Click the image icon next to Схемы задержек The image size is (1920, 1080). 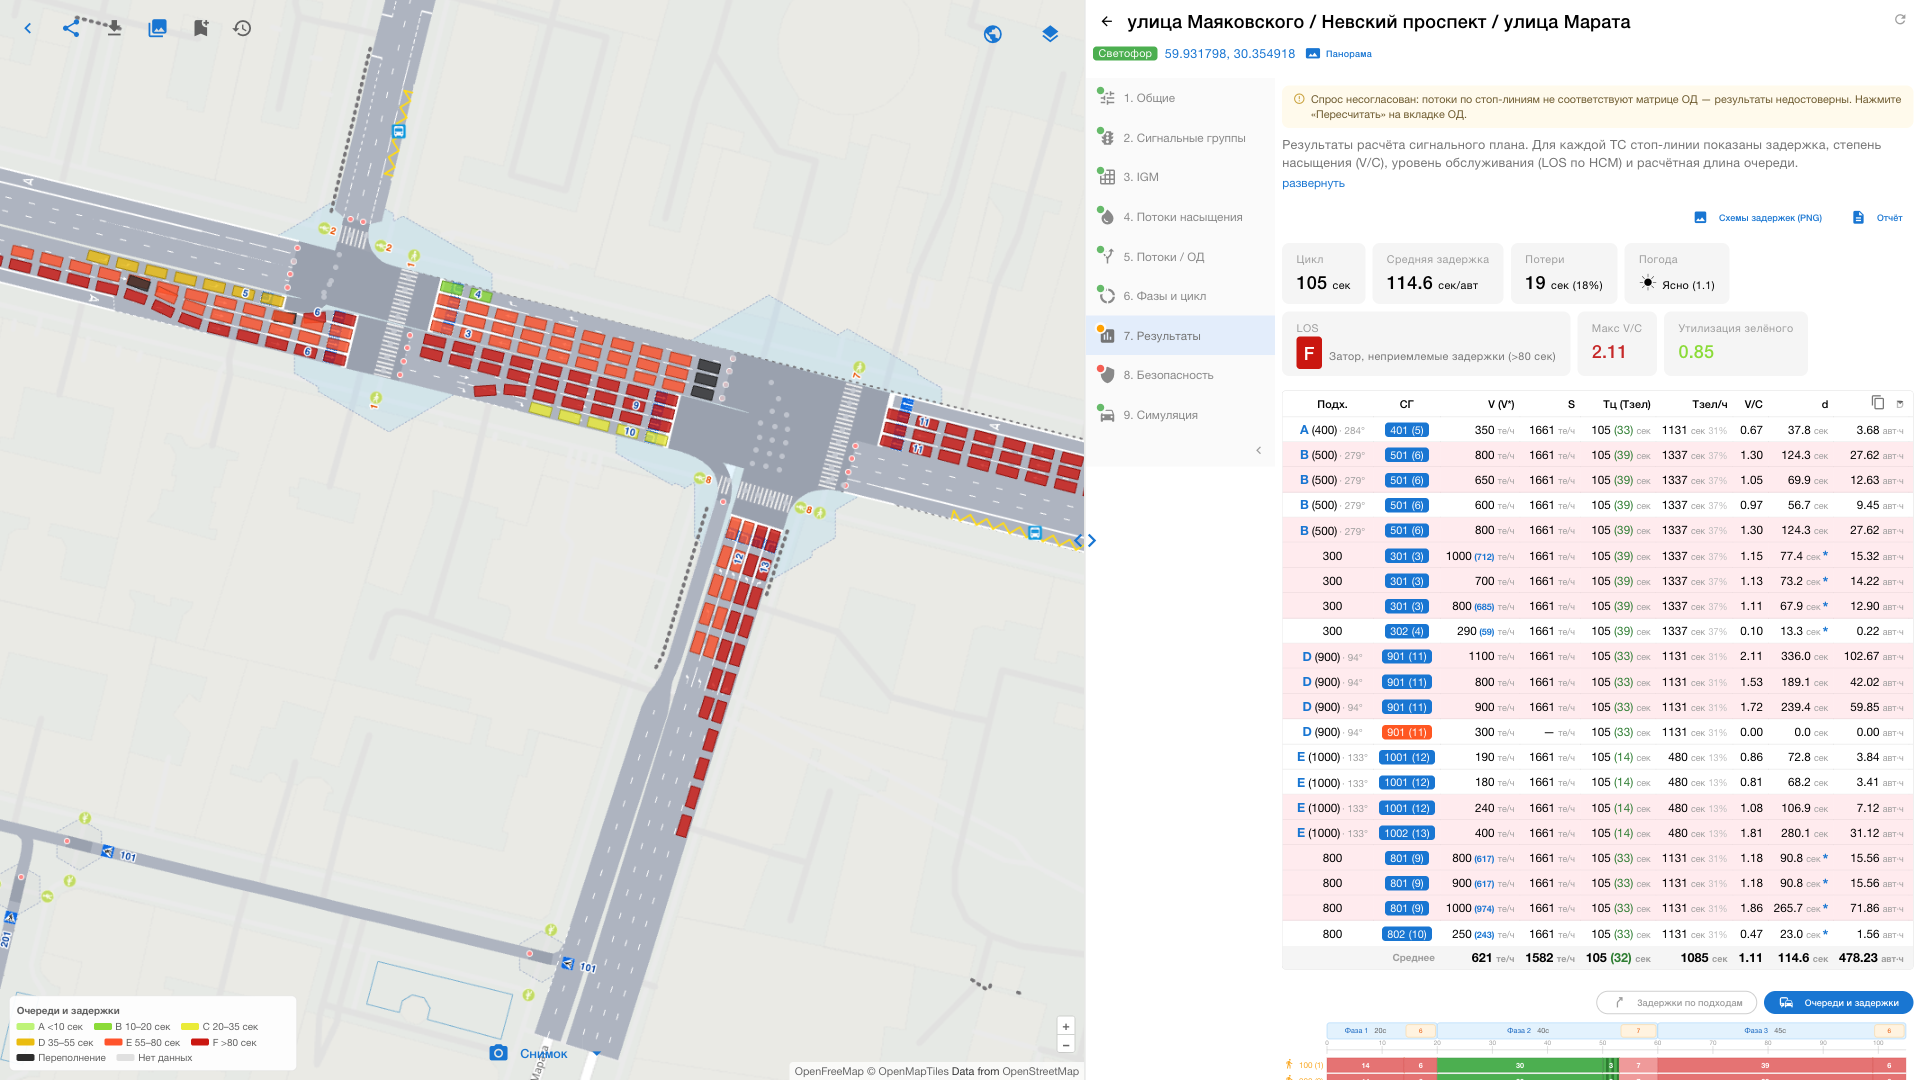[x=1700, y=217]
